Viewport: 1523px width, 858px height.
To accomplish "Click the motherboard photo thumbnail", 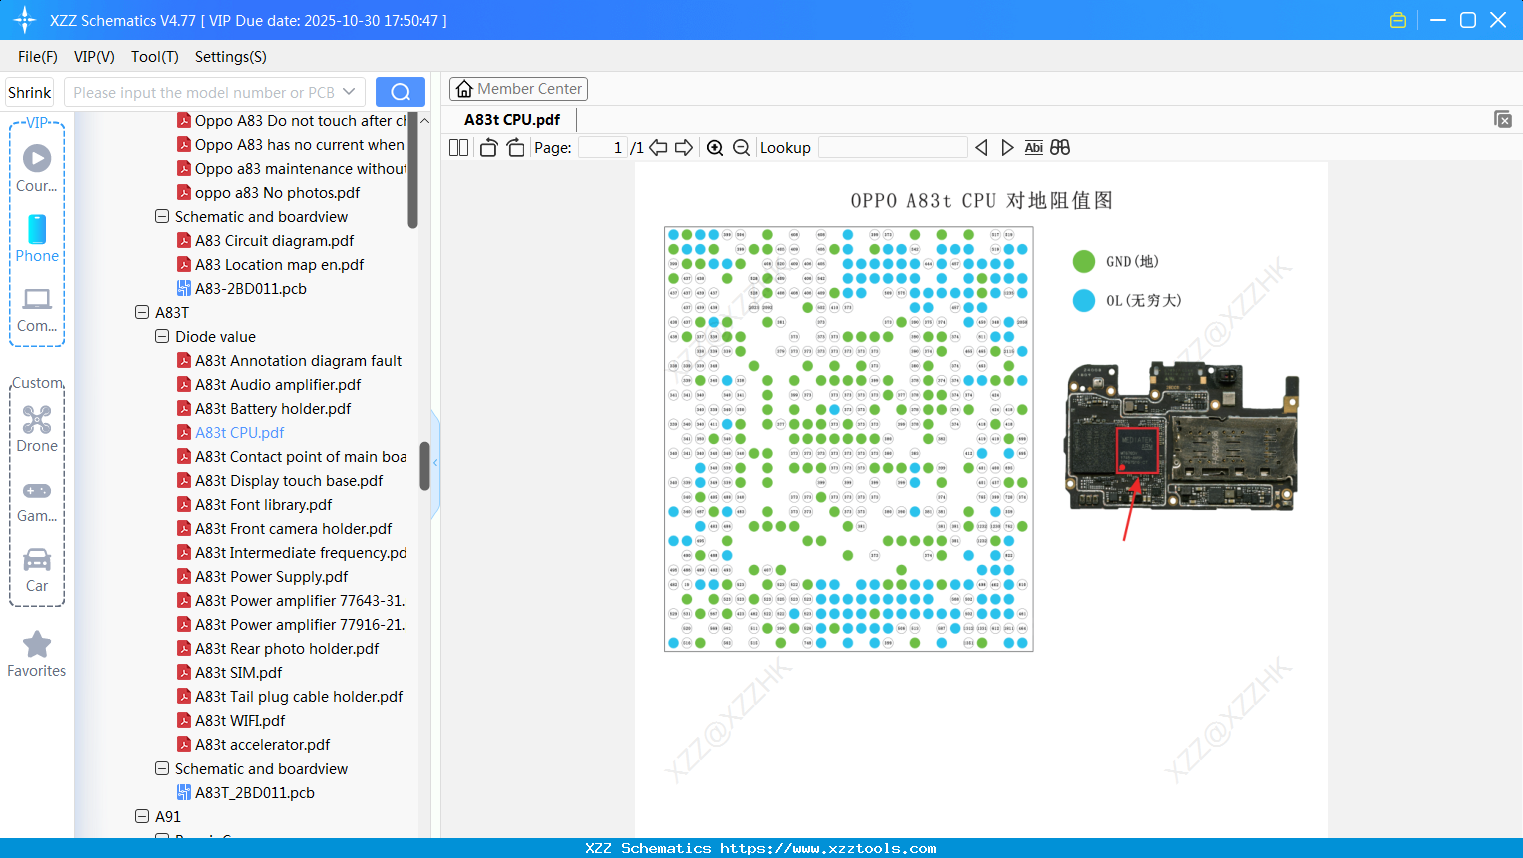I will click(1182, 437).
